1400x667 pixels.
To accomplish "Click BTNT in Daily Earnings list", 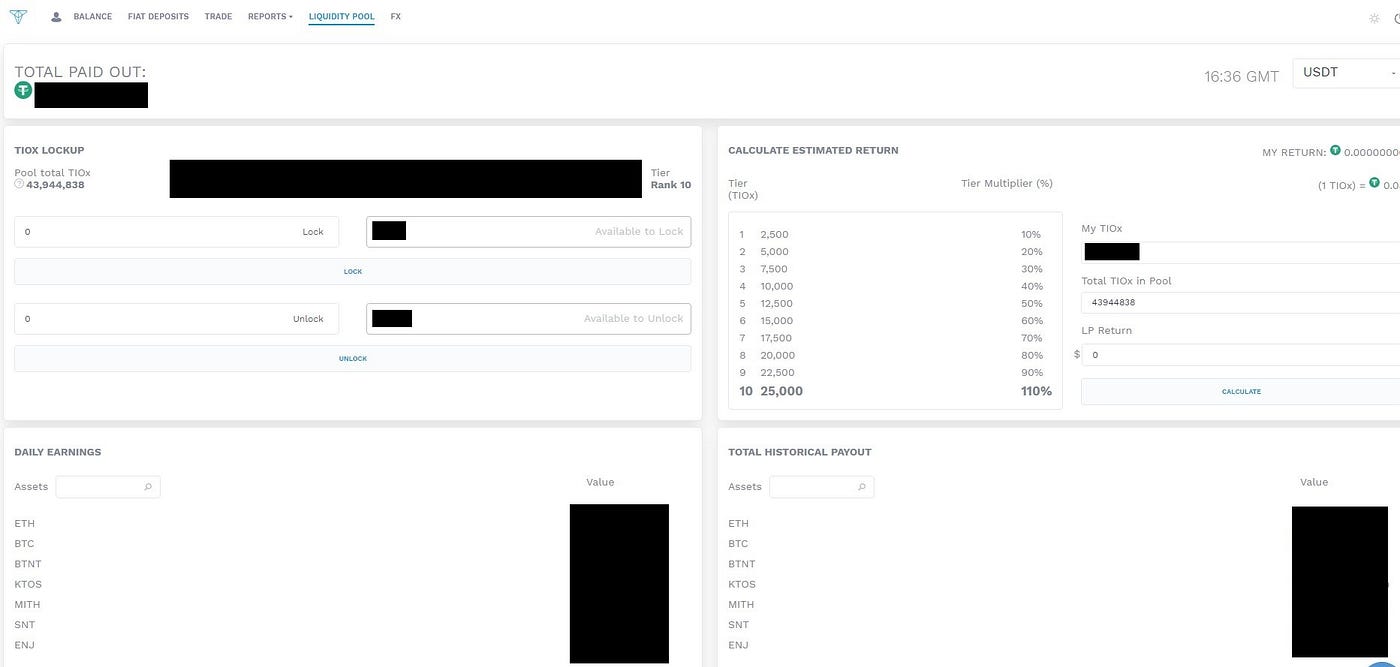I will tap(28, 564).
